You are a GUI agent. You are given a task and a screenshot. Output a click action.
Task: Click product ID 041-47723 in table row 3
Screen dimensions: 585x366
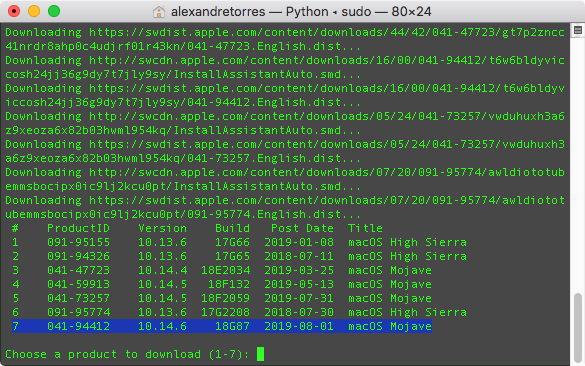[78, 270]
